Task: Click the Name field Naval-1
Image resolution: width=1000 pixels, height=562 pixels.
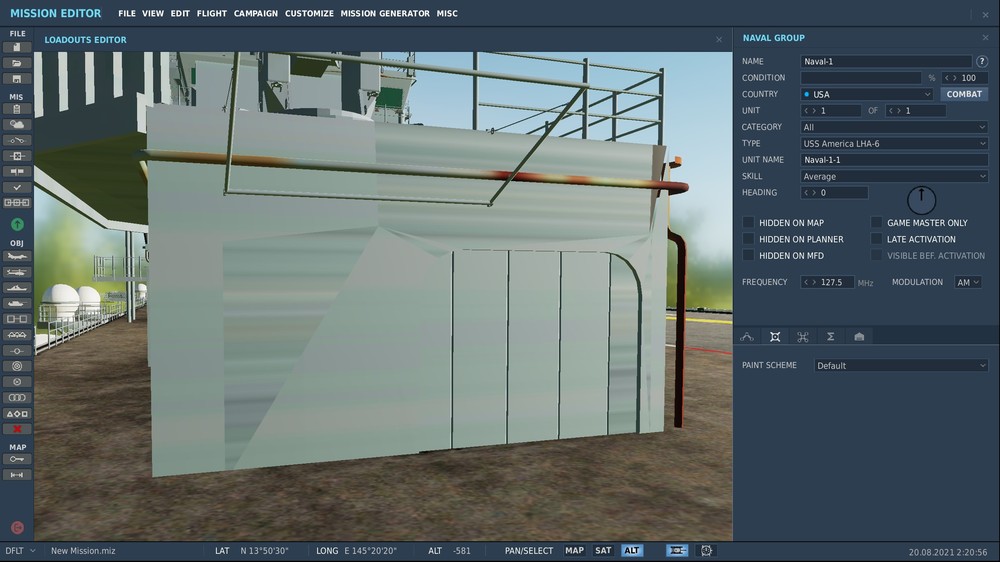Action: [x=886, y=61]
